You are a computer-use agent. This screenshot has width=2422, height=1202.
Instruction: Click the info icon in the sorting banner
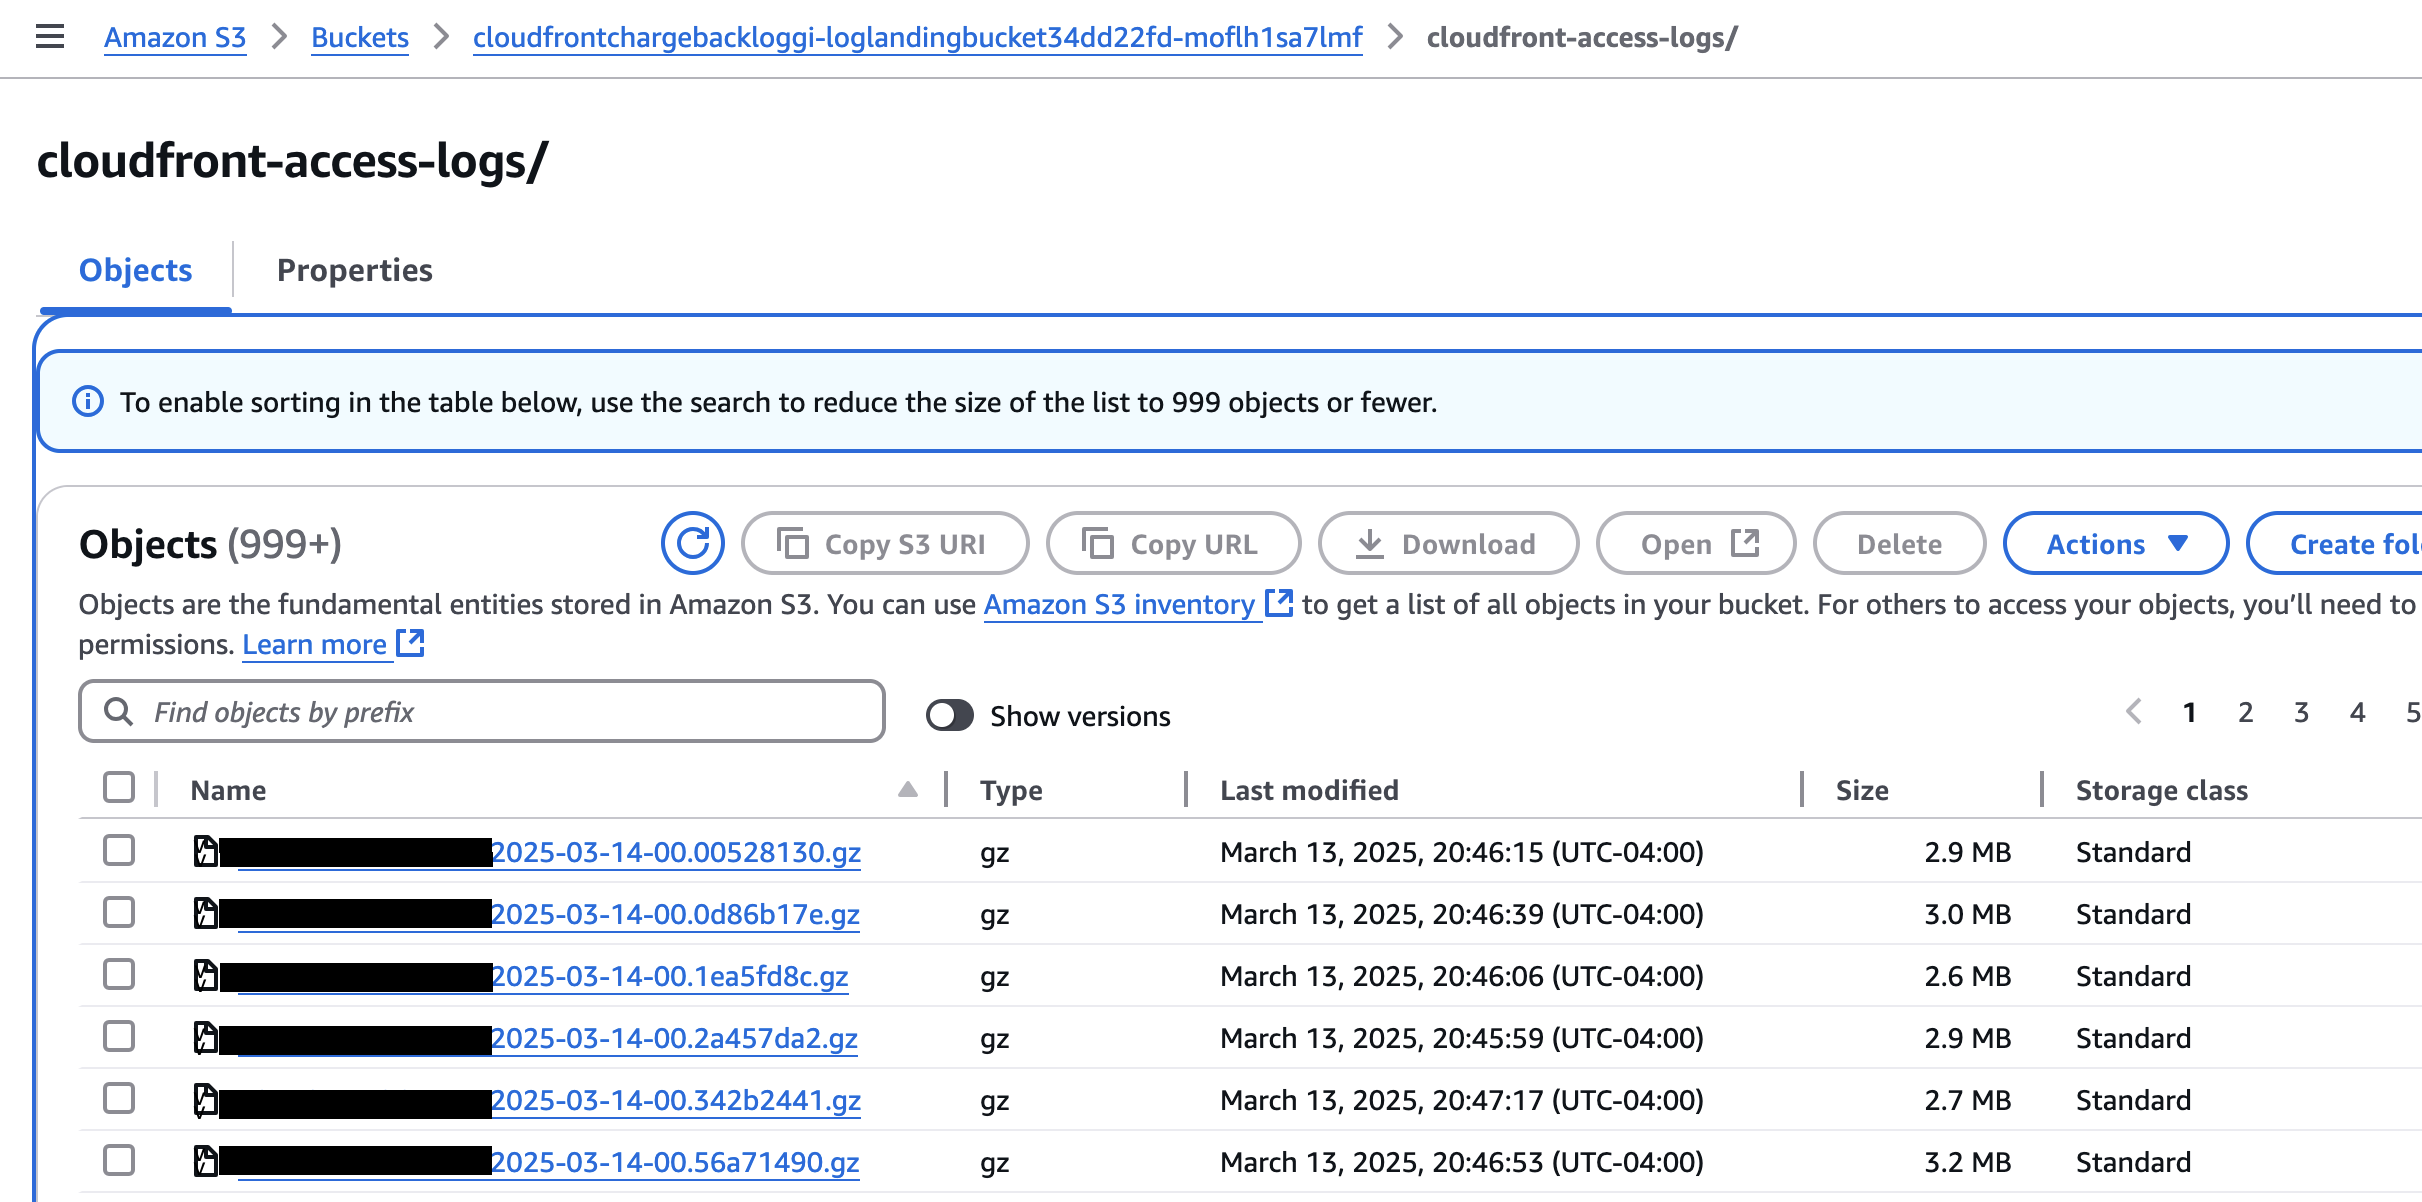(x=88, y=402)
